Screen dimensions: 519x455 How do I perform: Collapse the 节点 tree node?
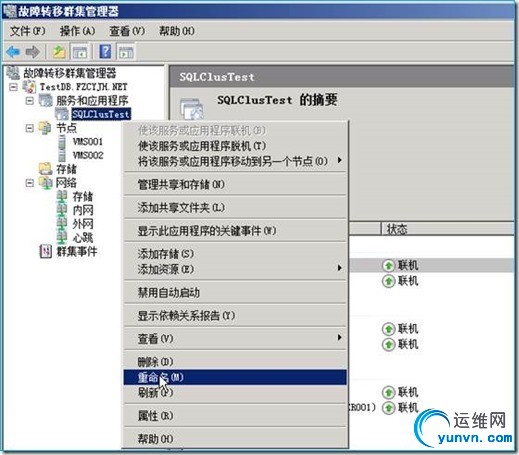(30, 128)
